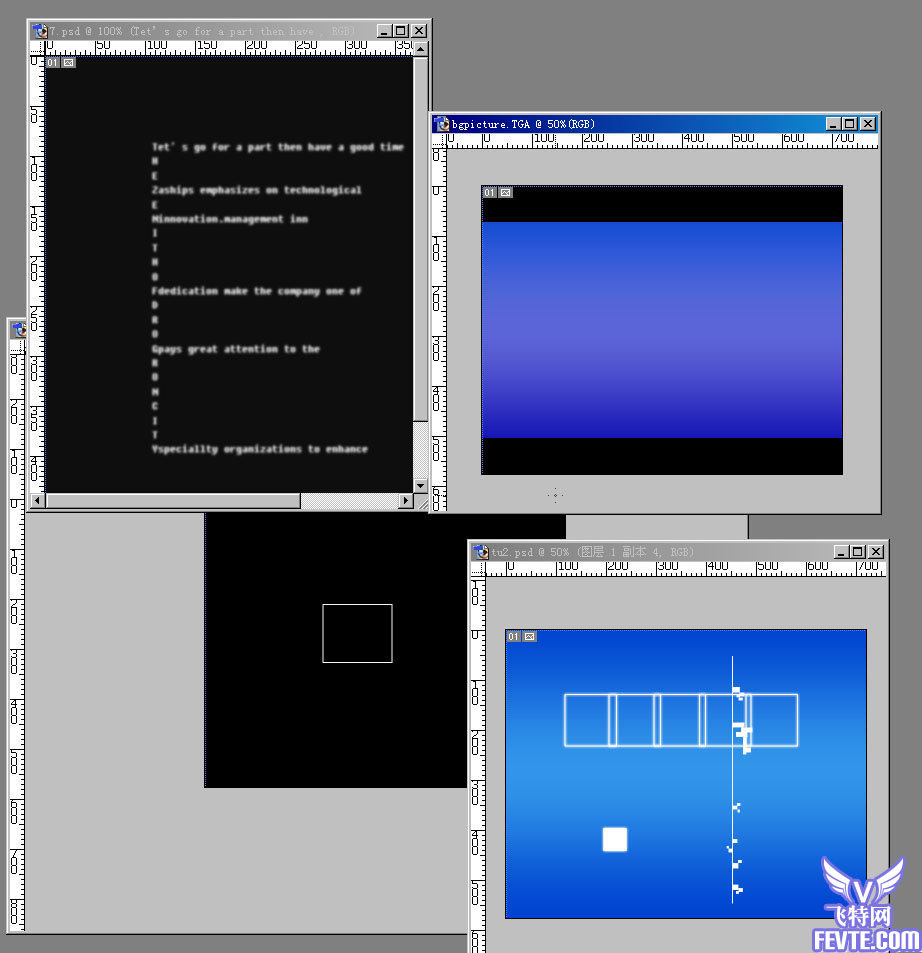Viewport: 922px width, 953px height.
Task: Click the slice image-type icon in tu2.psd
Action: 529,636
